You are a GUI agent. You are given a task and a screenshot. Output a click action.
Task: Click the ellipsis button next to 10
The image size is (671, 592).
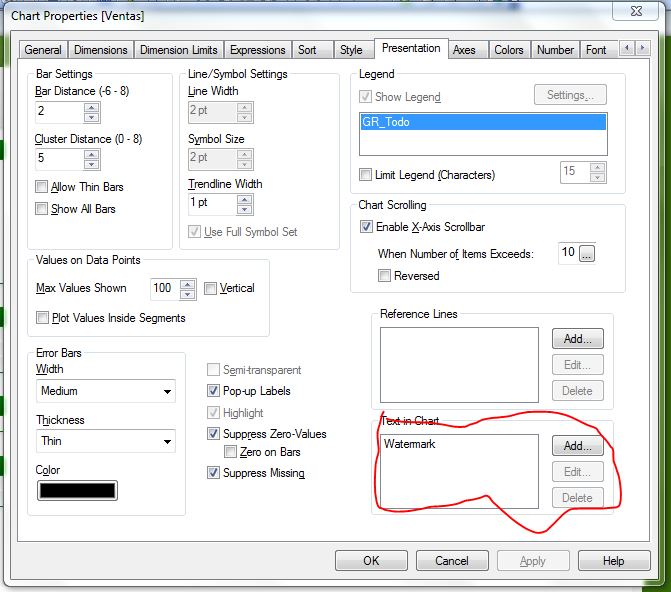coord(587,254)
